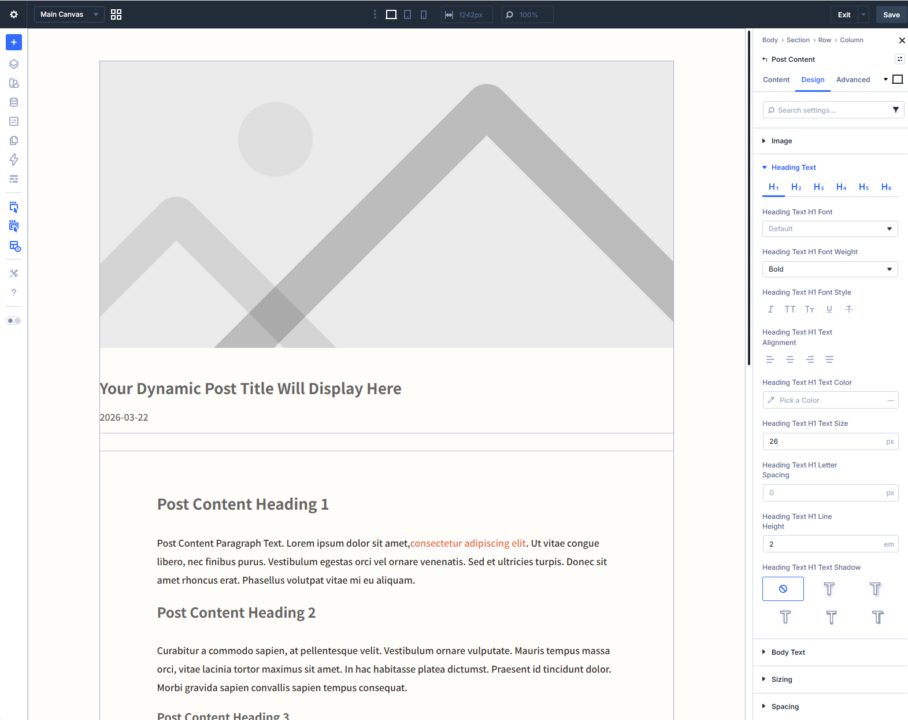
Task: Toggle the light/dark mode switch
Action: pos(13,321)
